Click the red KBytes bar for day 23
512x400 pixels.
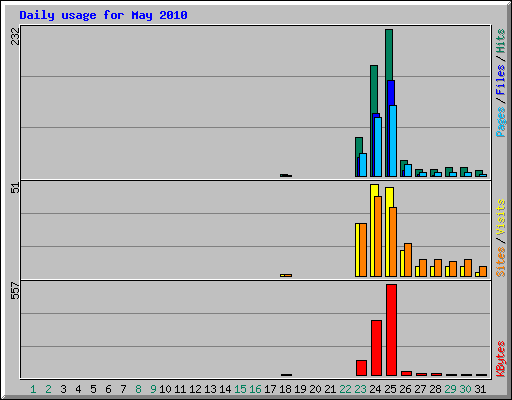click(x=361, y=368)
